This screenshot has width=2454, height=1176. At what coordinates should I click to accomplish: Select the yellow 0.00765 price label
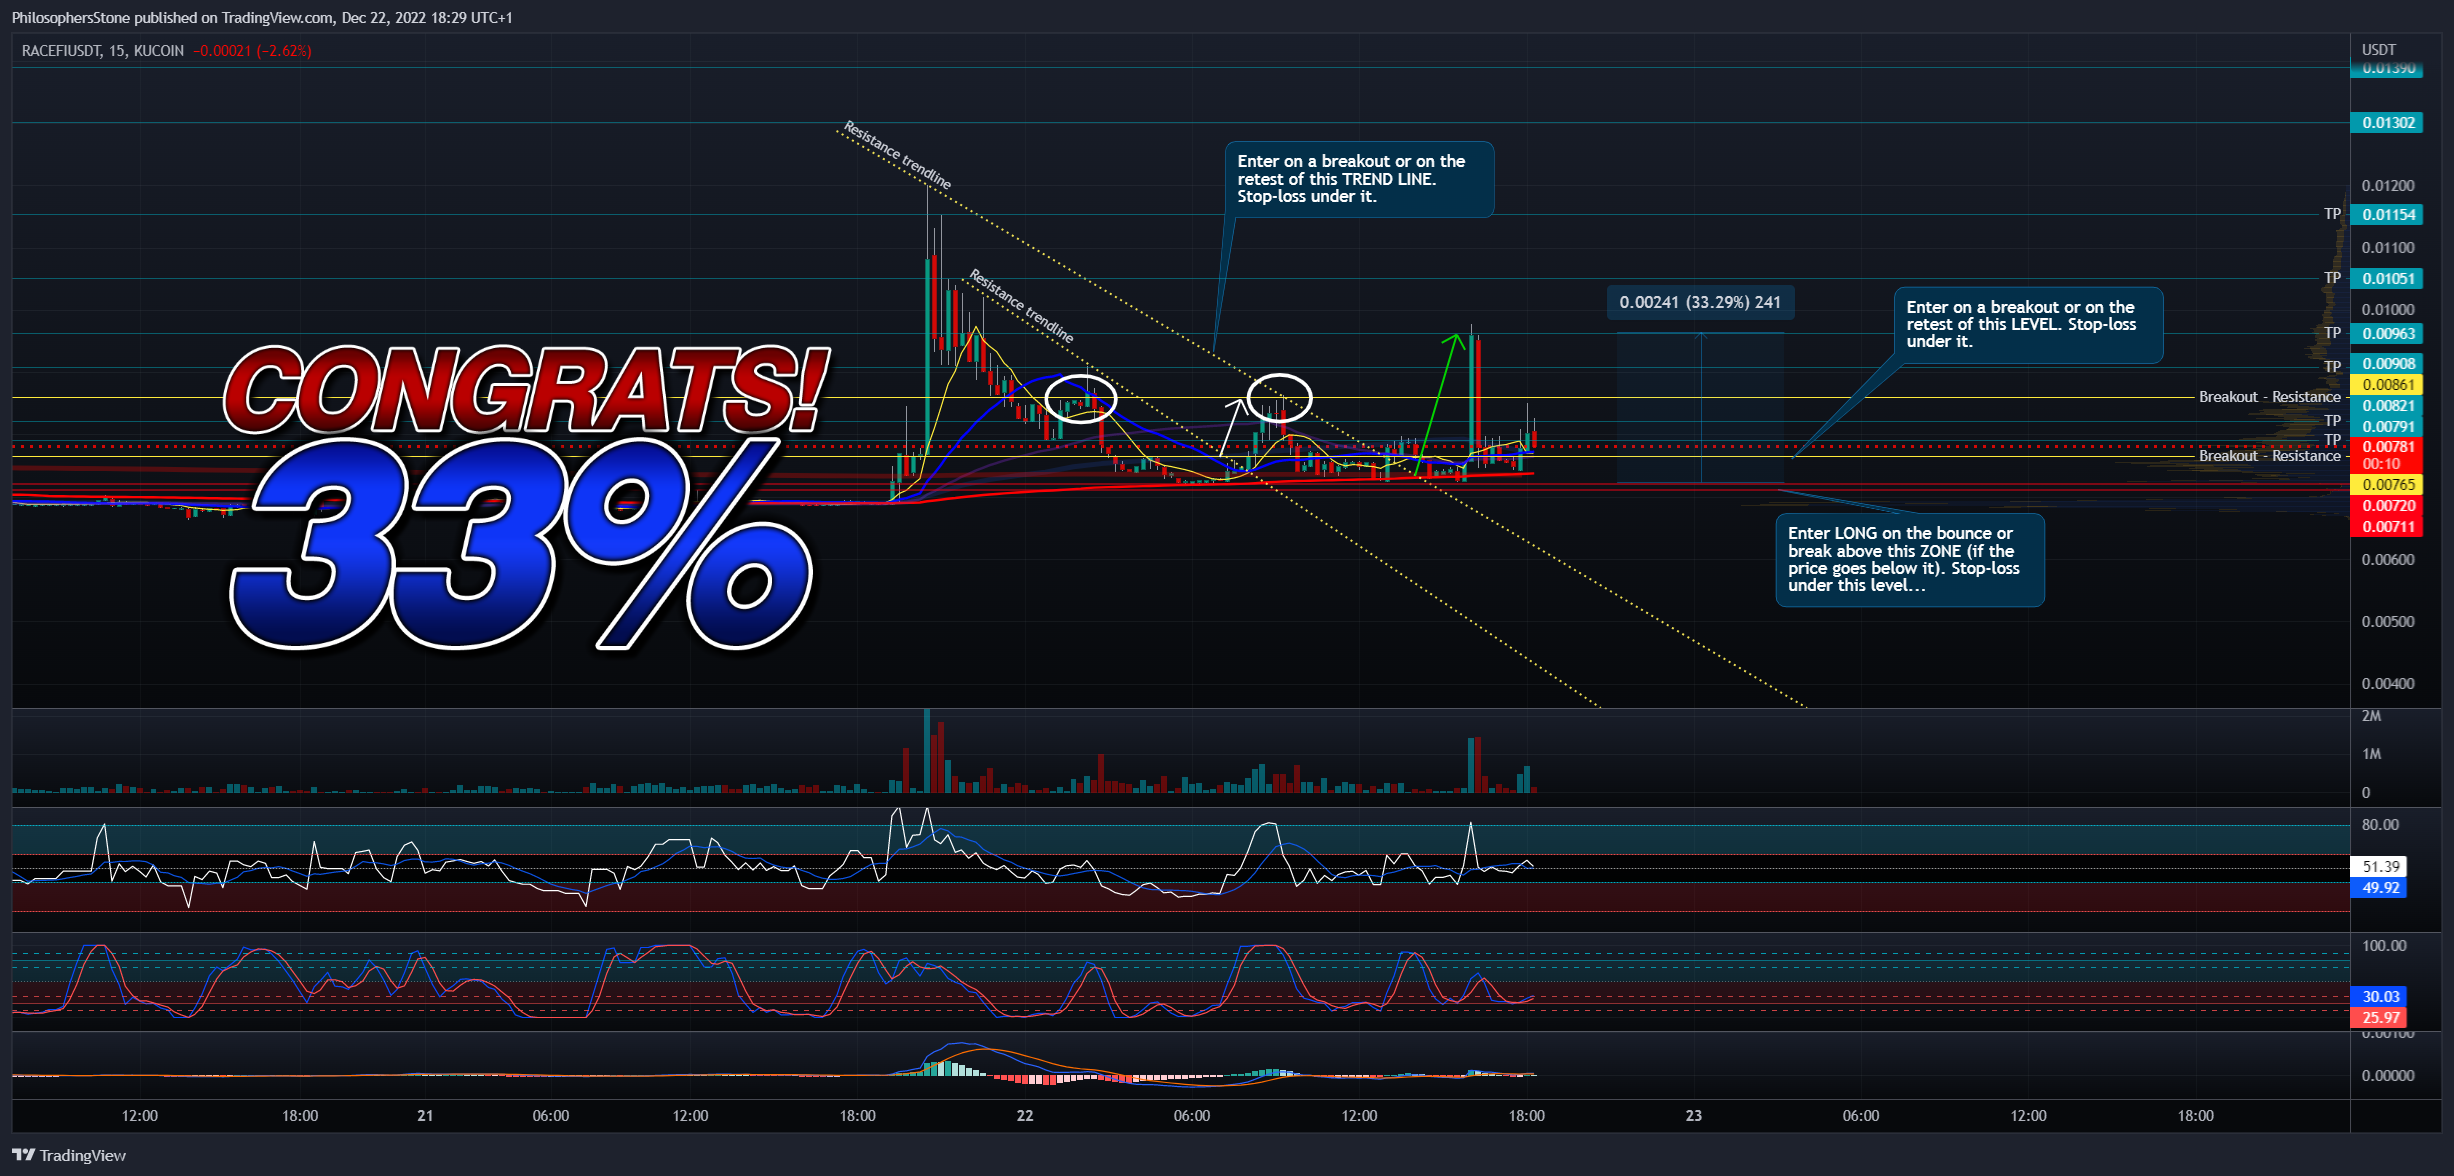pos(2388,485)
